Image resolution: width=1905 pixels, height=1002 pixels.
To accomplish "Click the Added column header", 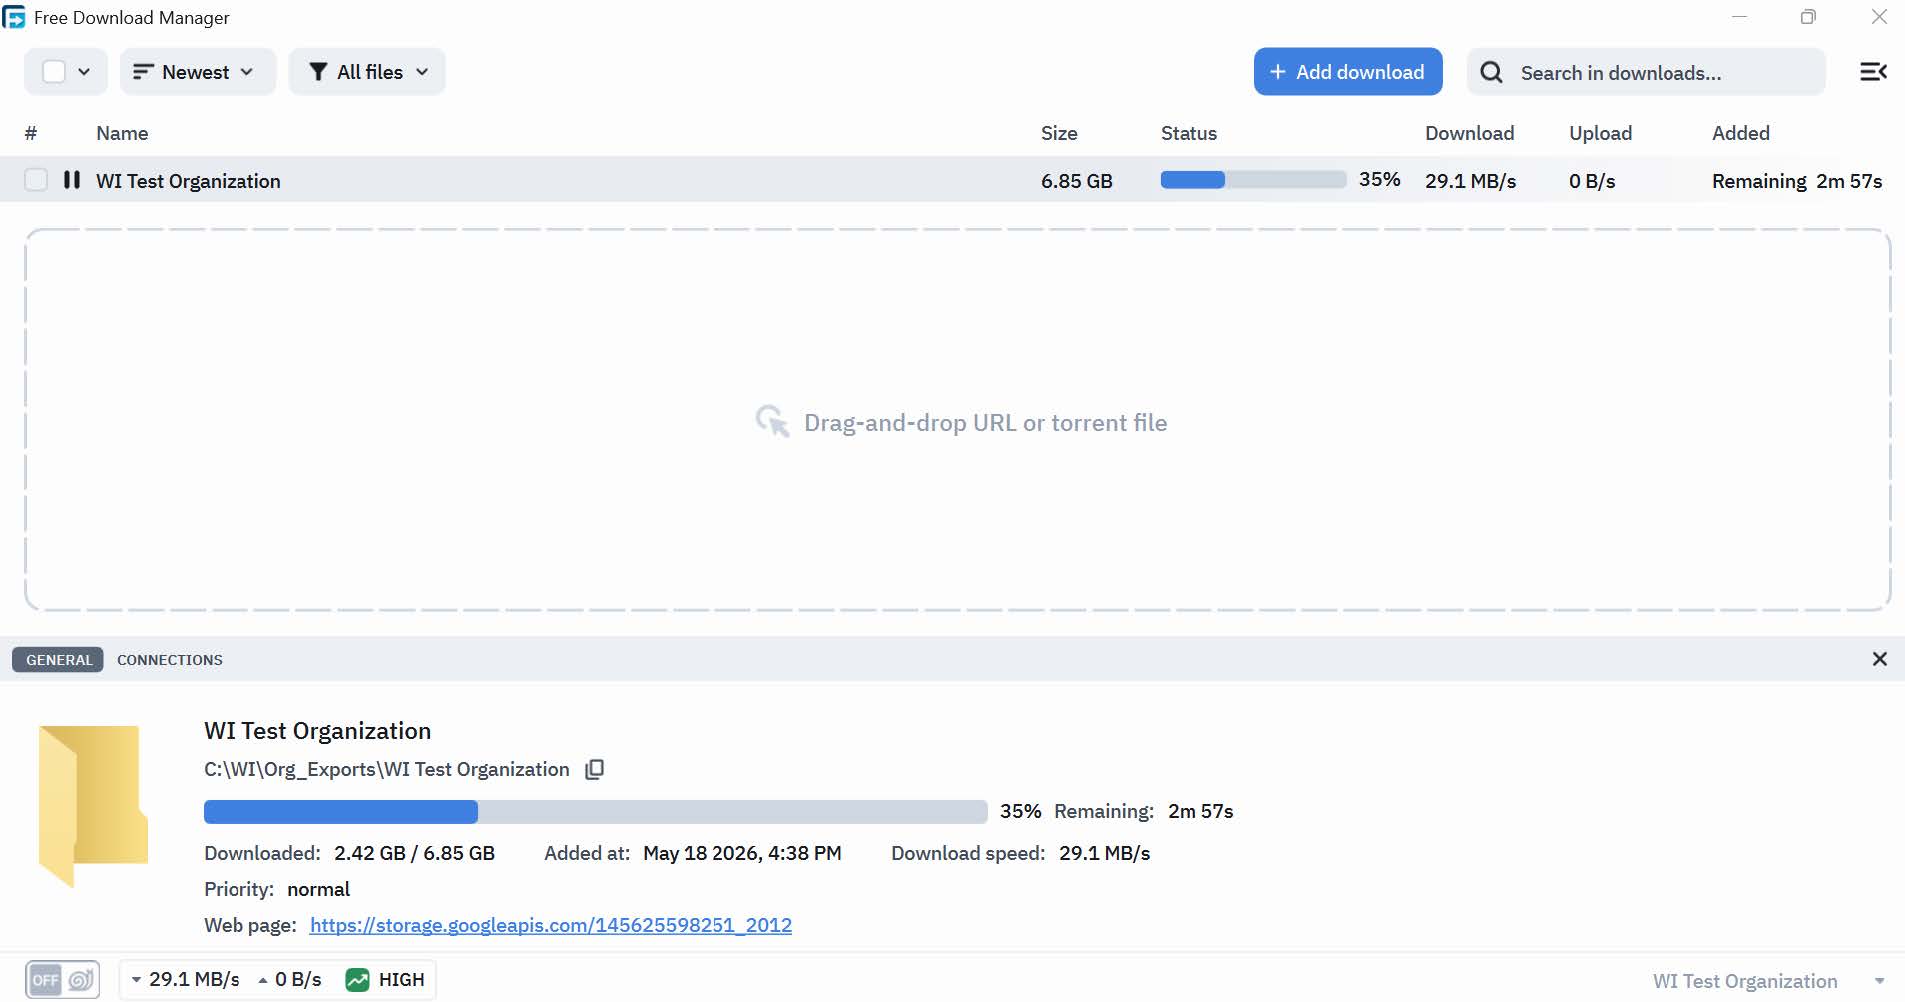I will (x=1740, y=133).
